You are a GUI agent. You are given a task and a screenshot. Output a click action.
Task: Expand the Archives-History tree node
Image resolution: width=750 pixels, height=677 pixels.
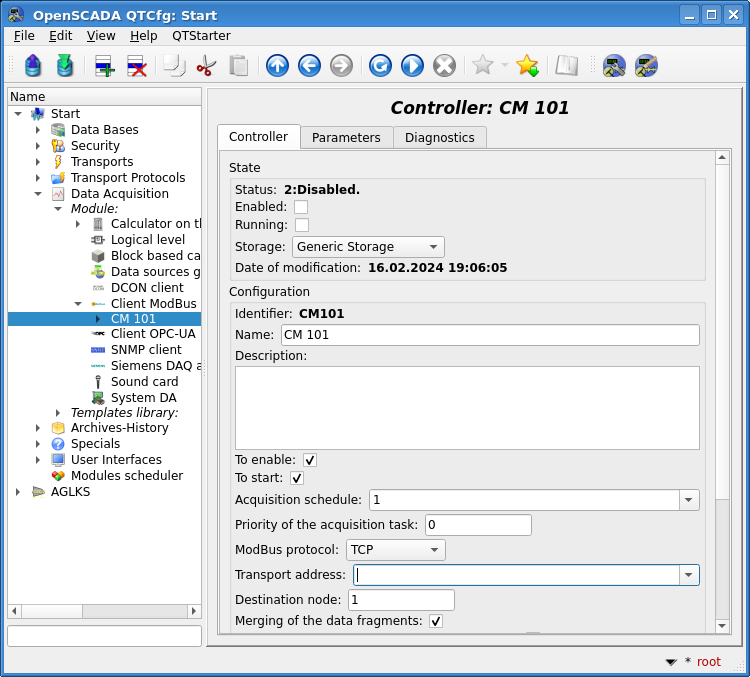point(38,428)
